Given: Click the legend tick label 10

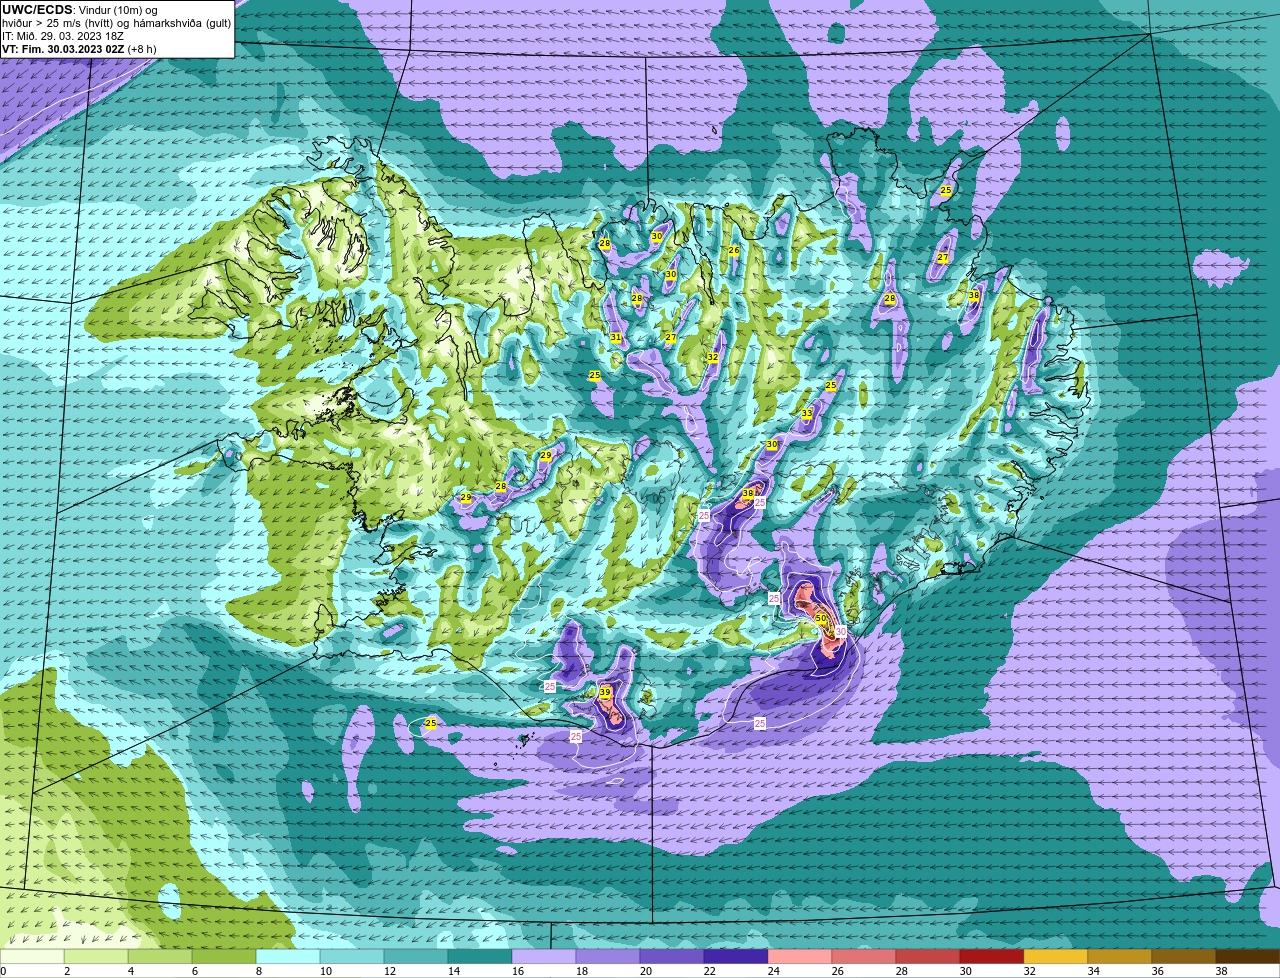Looking at the screenshot, I should pyautogui.click(x=326, y=971).
